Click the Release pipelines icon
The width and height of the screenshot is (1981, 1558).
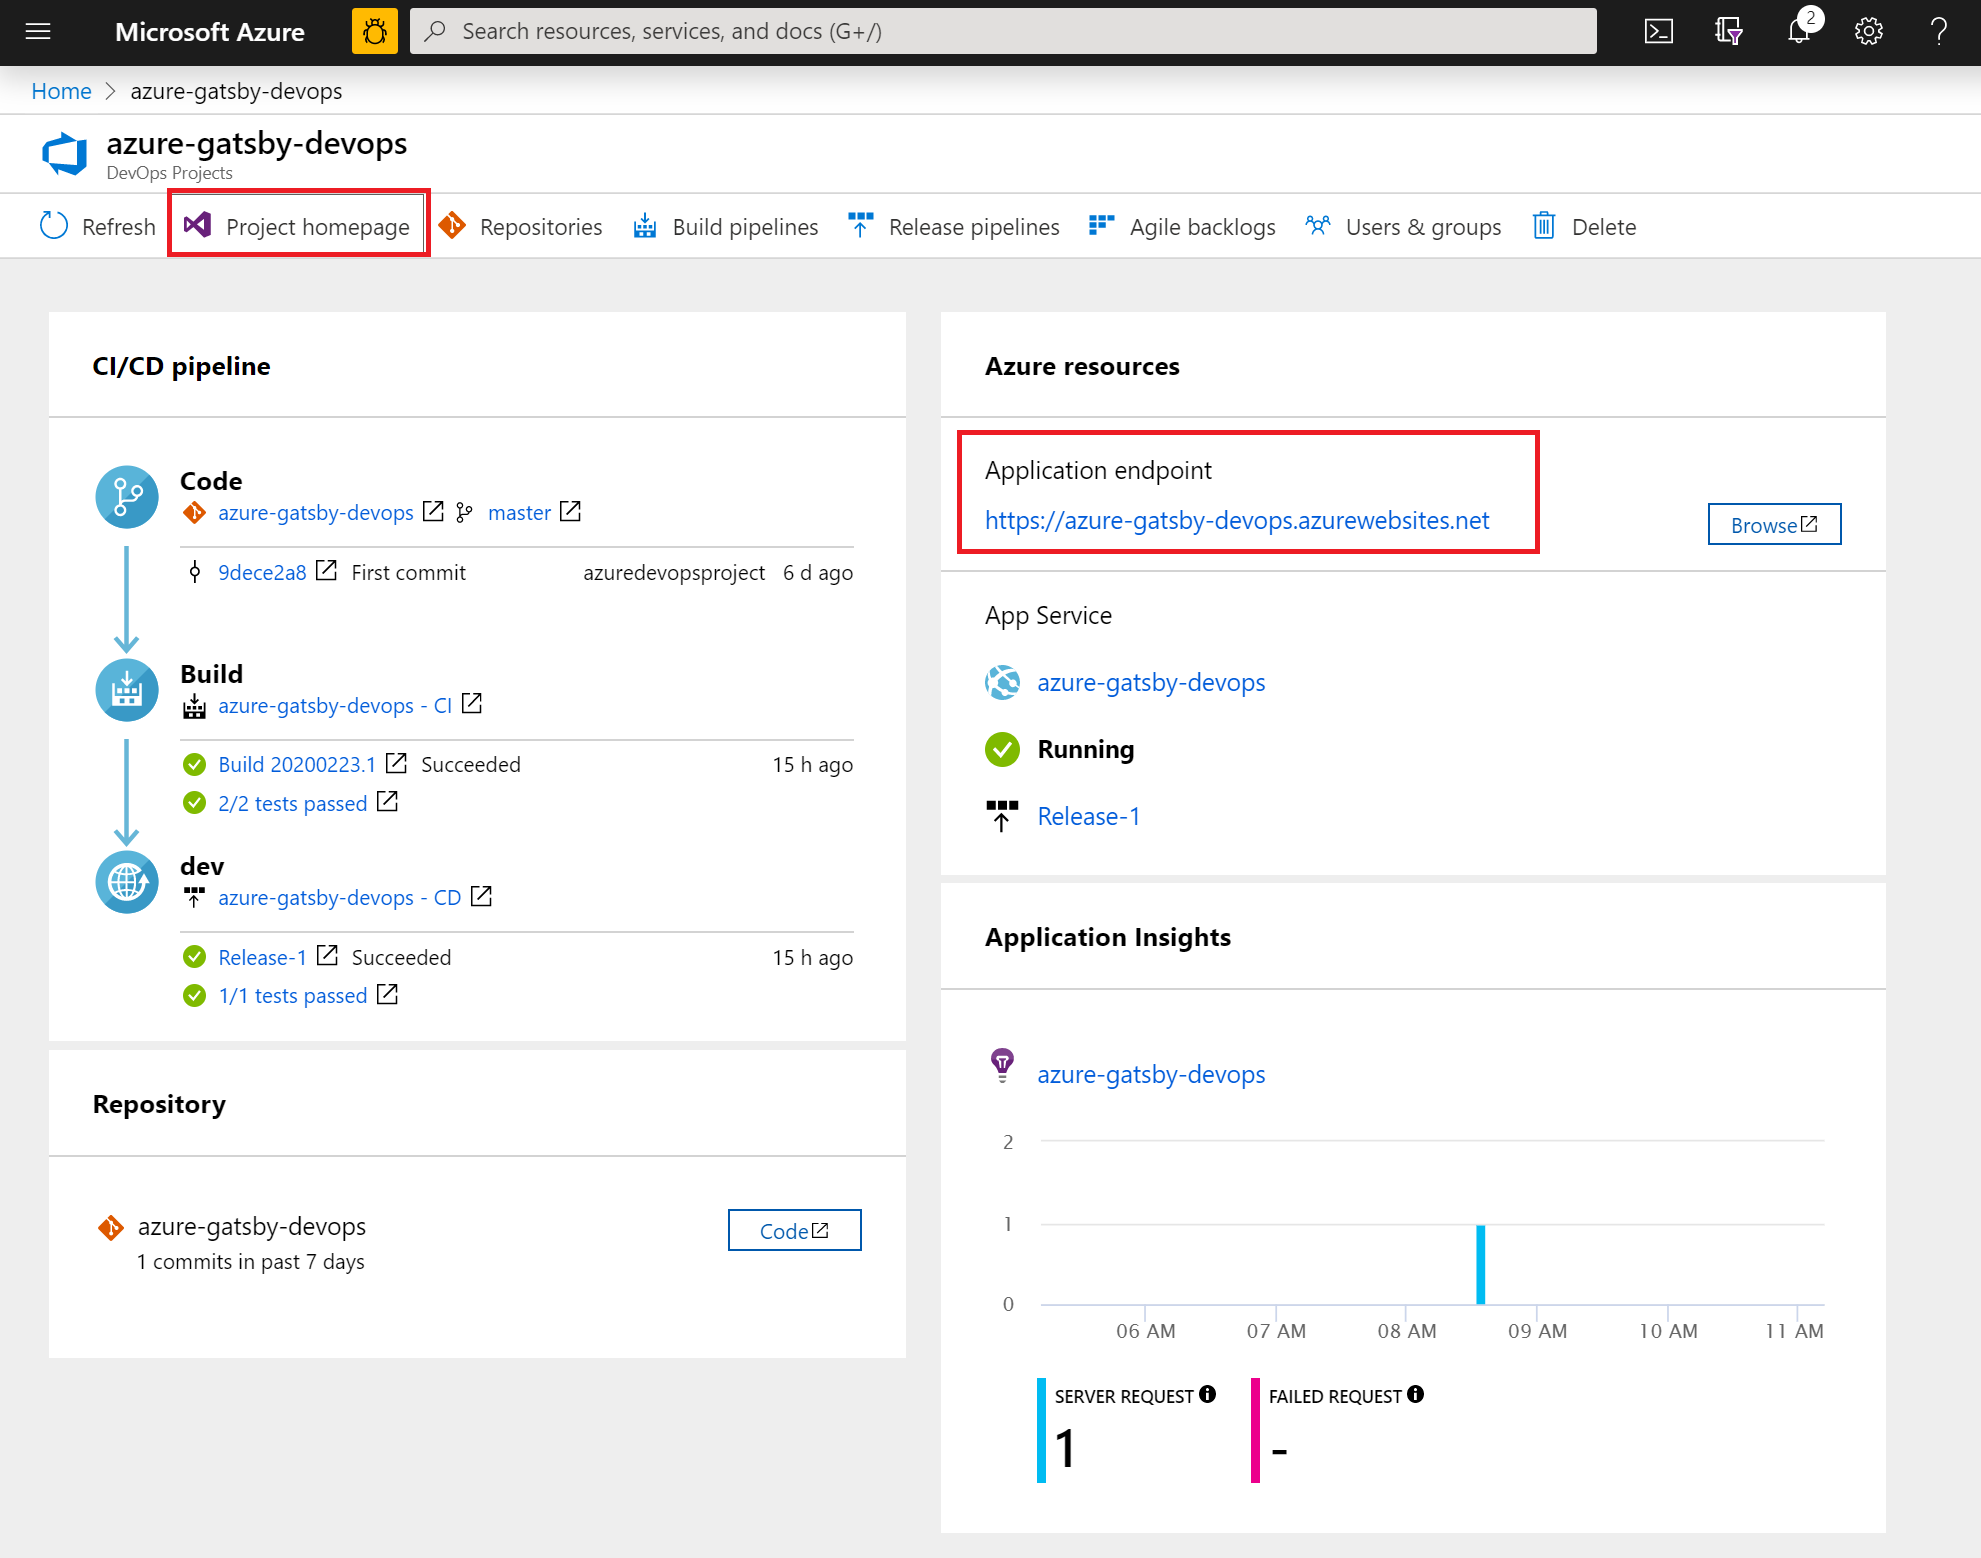point(860,225)
